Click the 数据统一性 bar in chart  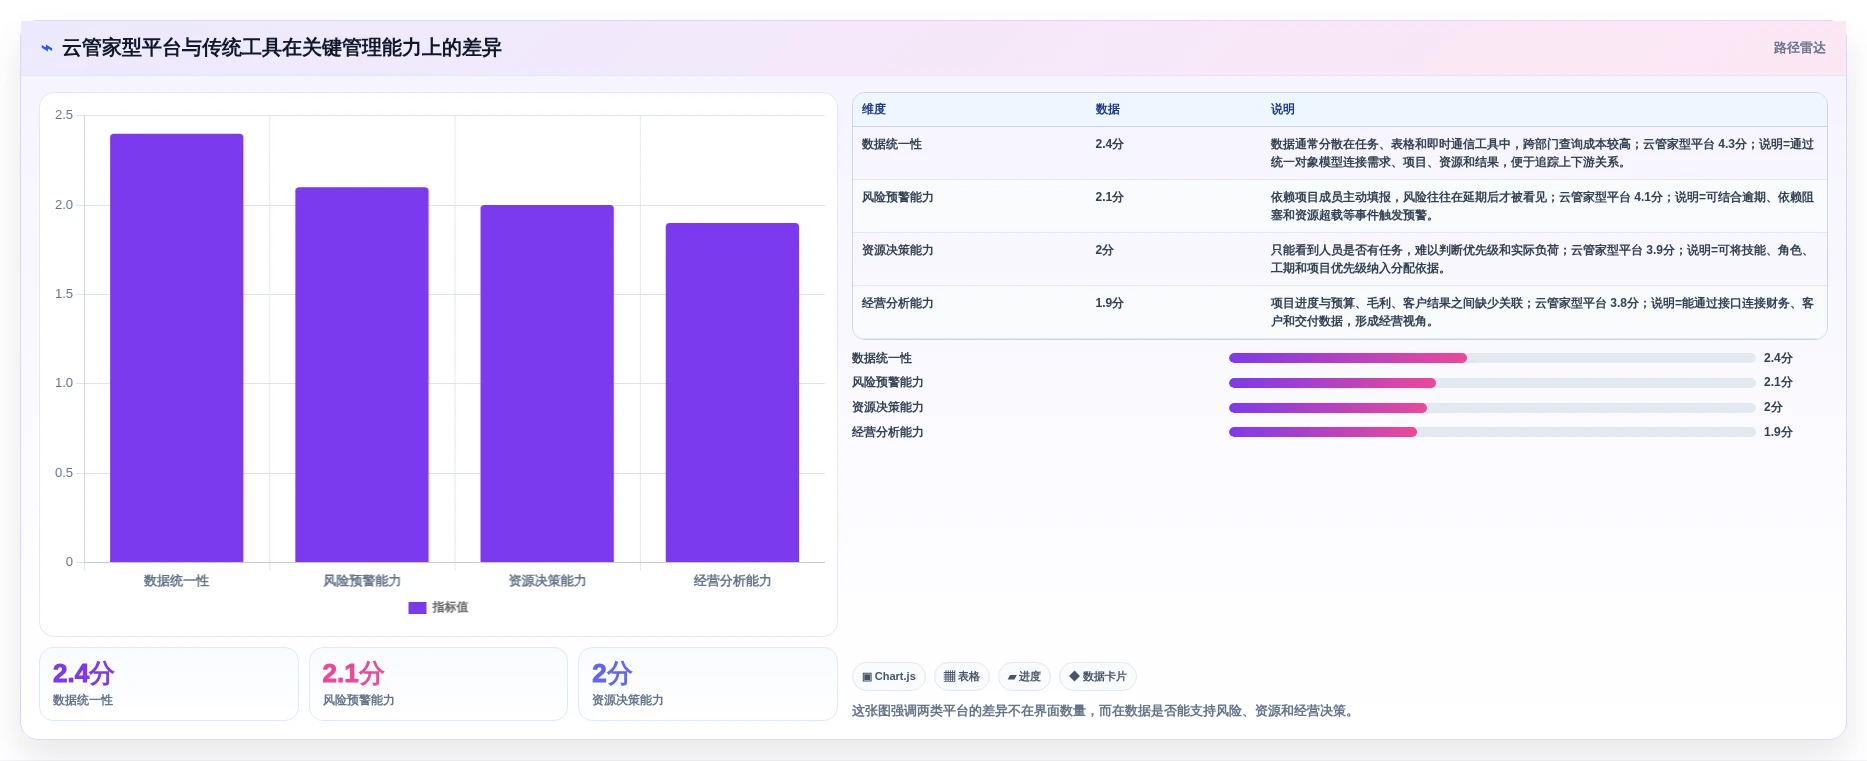click(177, 347)
